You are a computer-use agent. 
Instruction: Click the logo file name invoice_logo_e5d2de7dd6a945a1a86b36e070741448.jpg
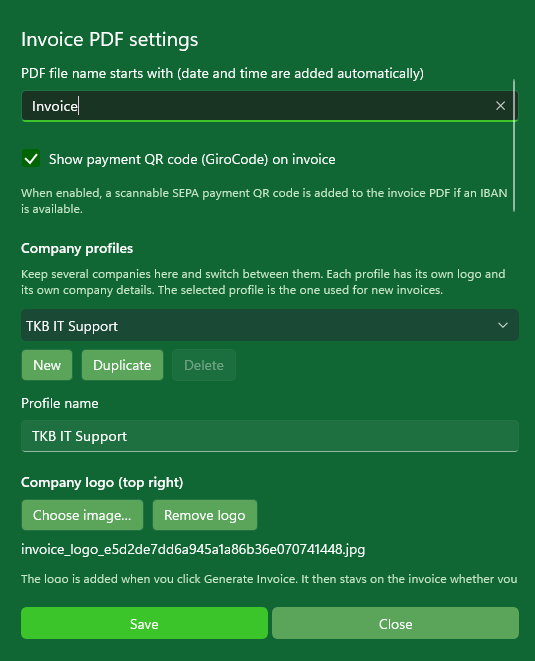point(193,549)
